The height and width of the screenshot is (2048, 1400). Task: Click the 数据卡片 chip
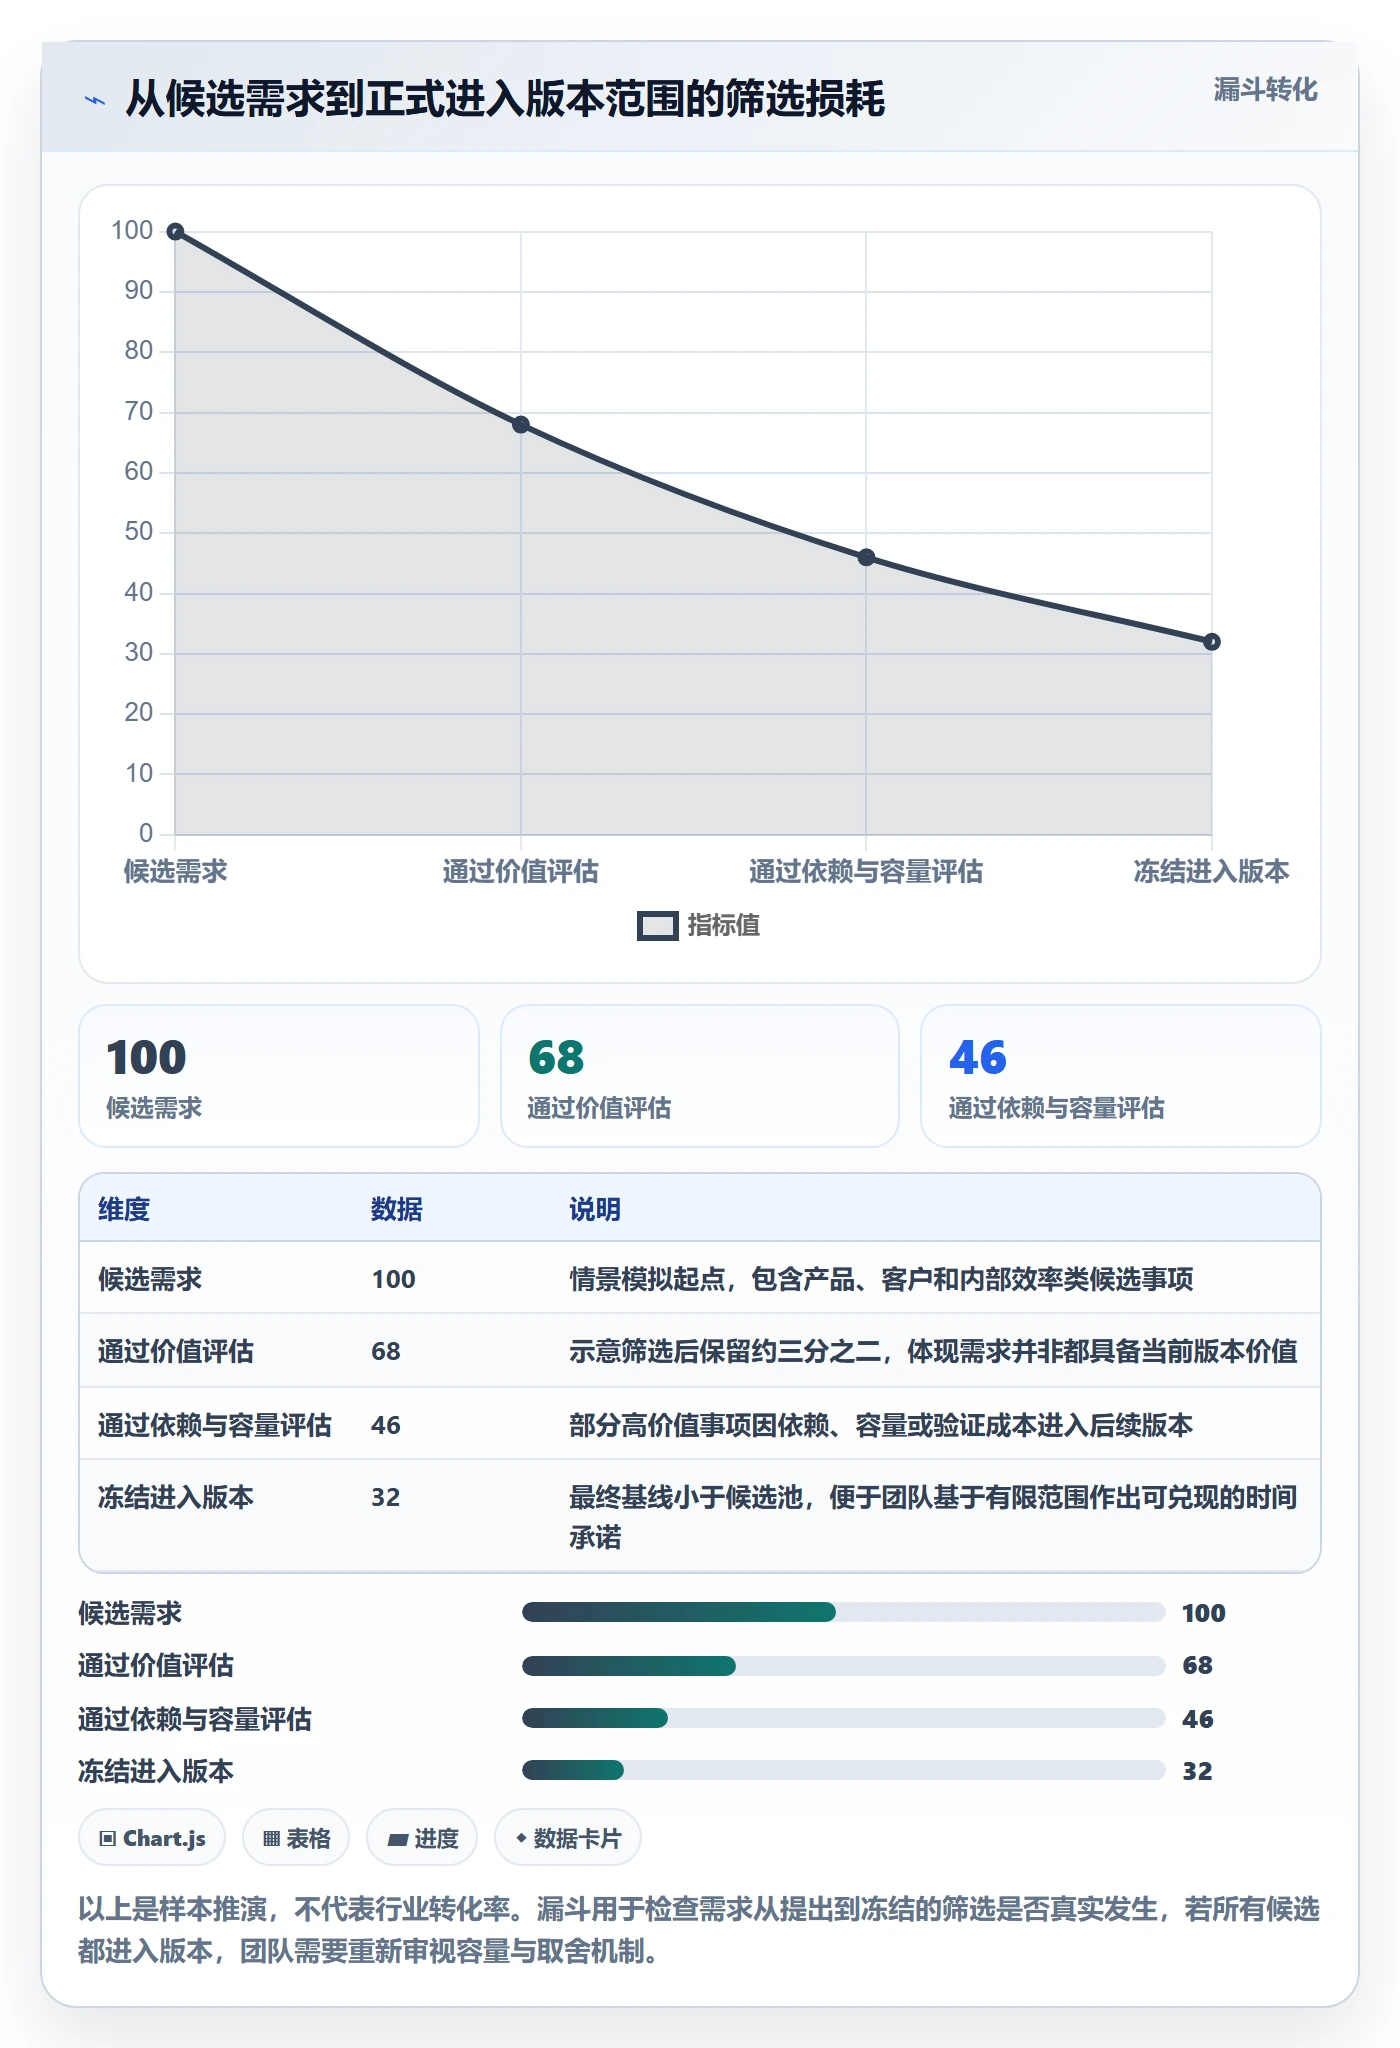coord(568,1838)
